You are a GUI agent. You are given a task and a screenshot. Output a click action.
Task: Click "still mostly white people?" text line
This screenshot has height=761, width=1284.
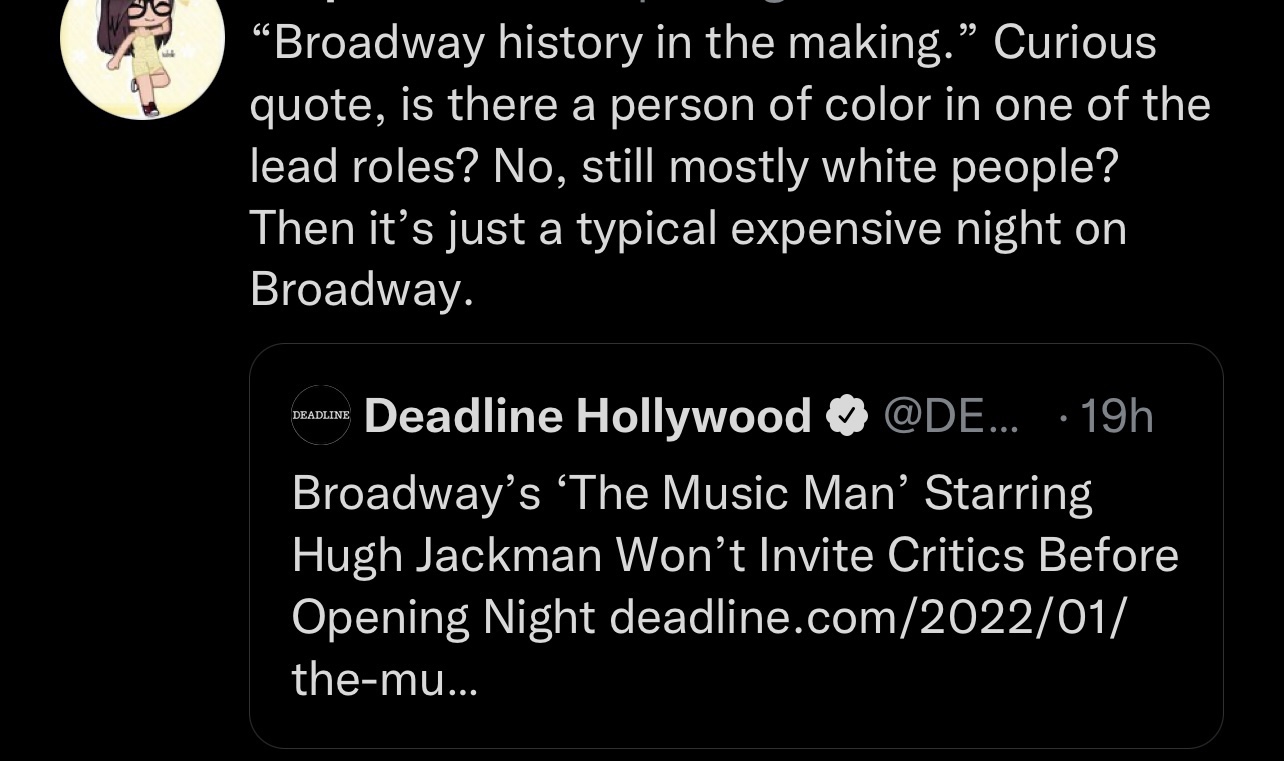849,167
